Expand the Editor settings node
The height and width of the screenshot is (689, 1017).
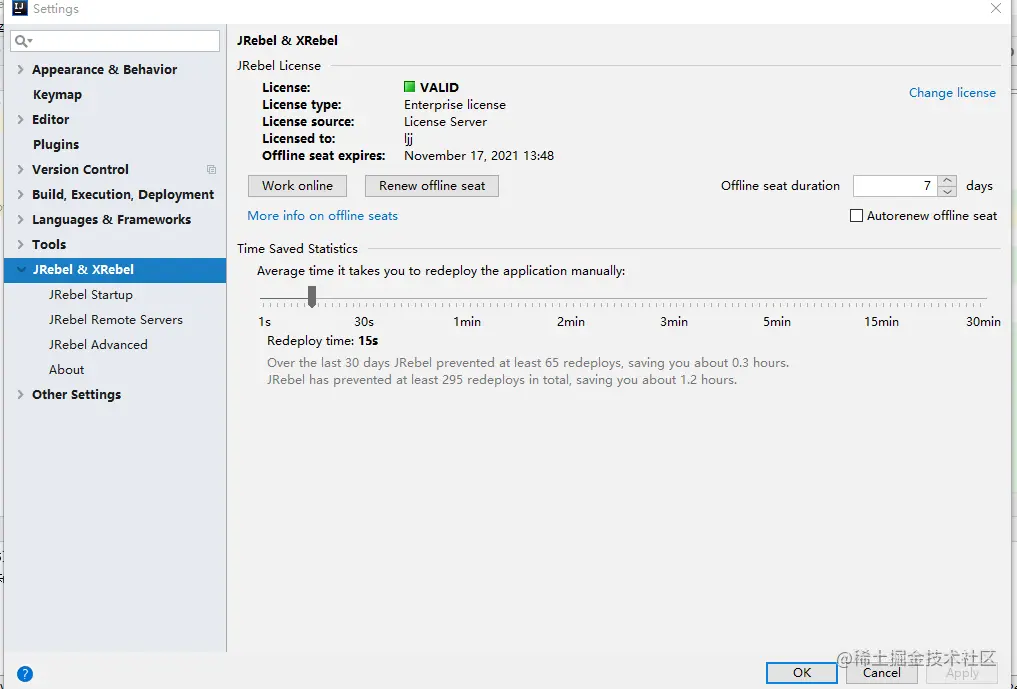[x=20, y=119]
